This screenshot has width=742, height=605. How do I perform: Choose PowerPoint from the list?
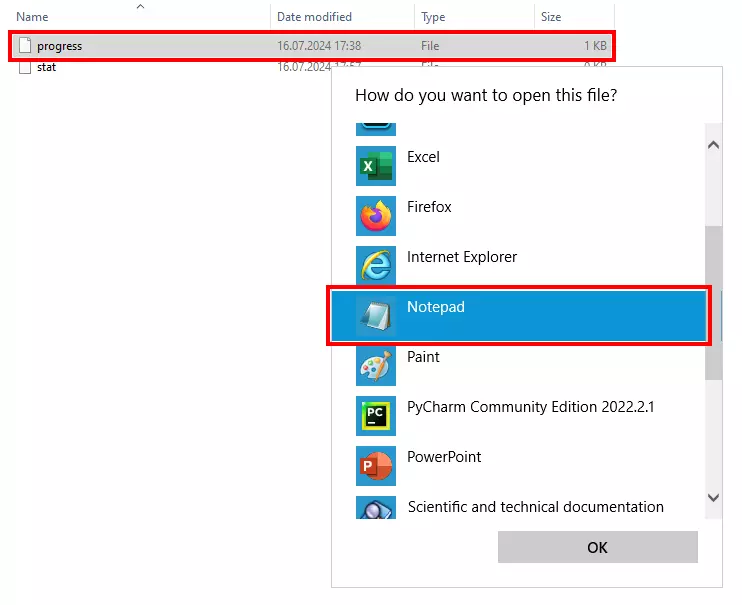(x=518, y=466)
